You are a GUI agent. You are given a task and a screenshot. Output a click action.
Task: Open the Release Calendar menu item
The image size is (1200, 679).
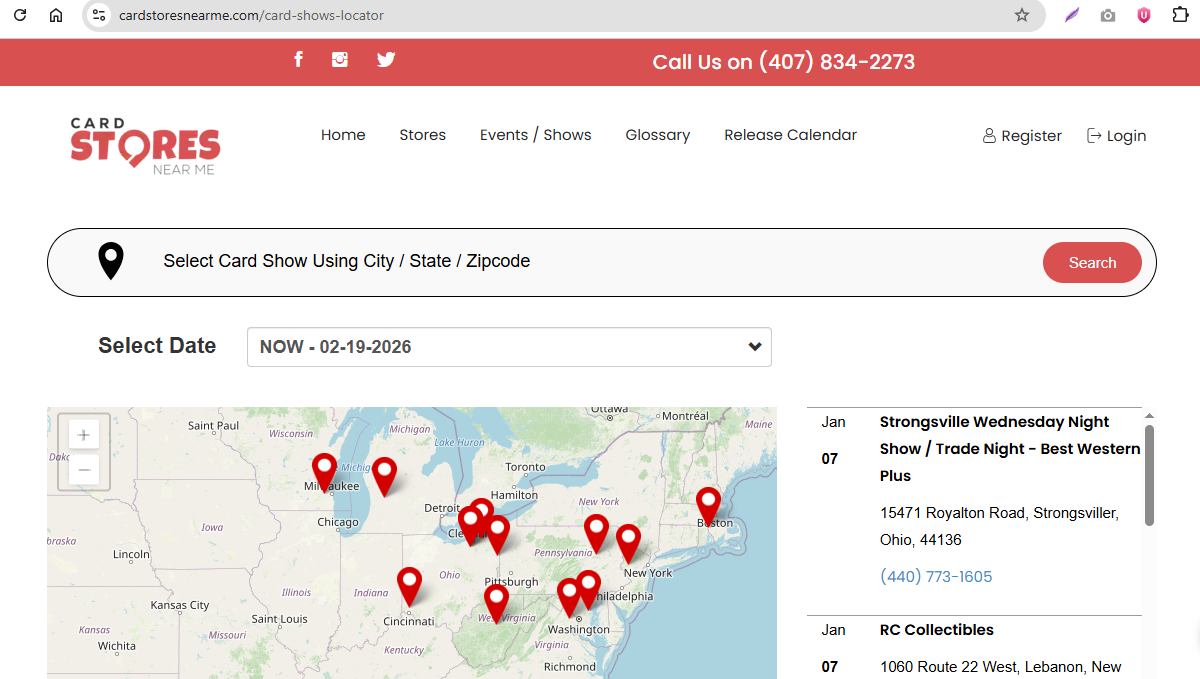pyautogui.click(x=790, y=134)
